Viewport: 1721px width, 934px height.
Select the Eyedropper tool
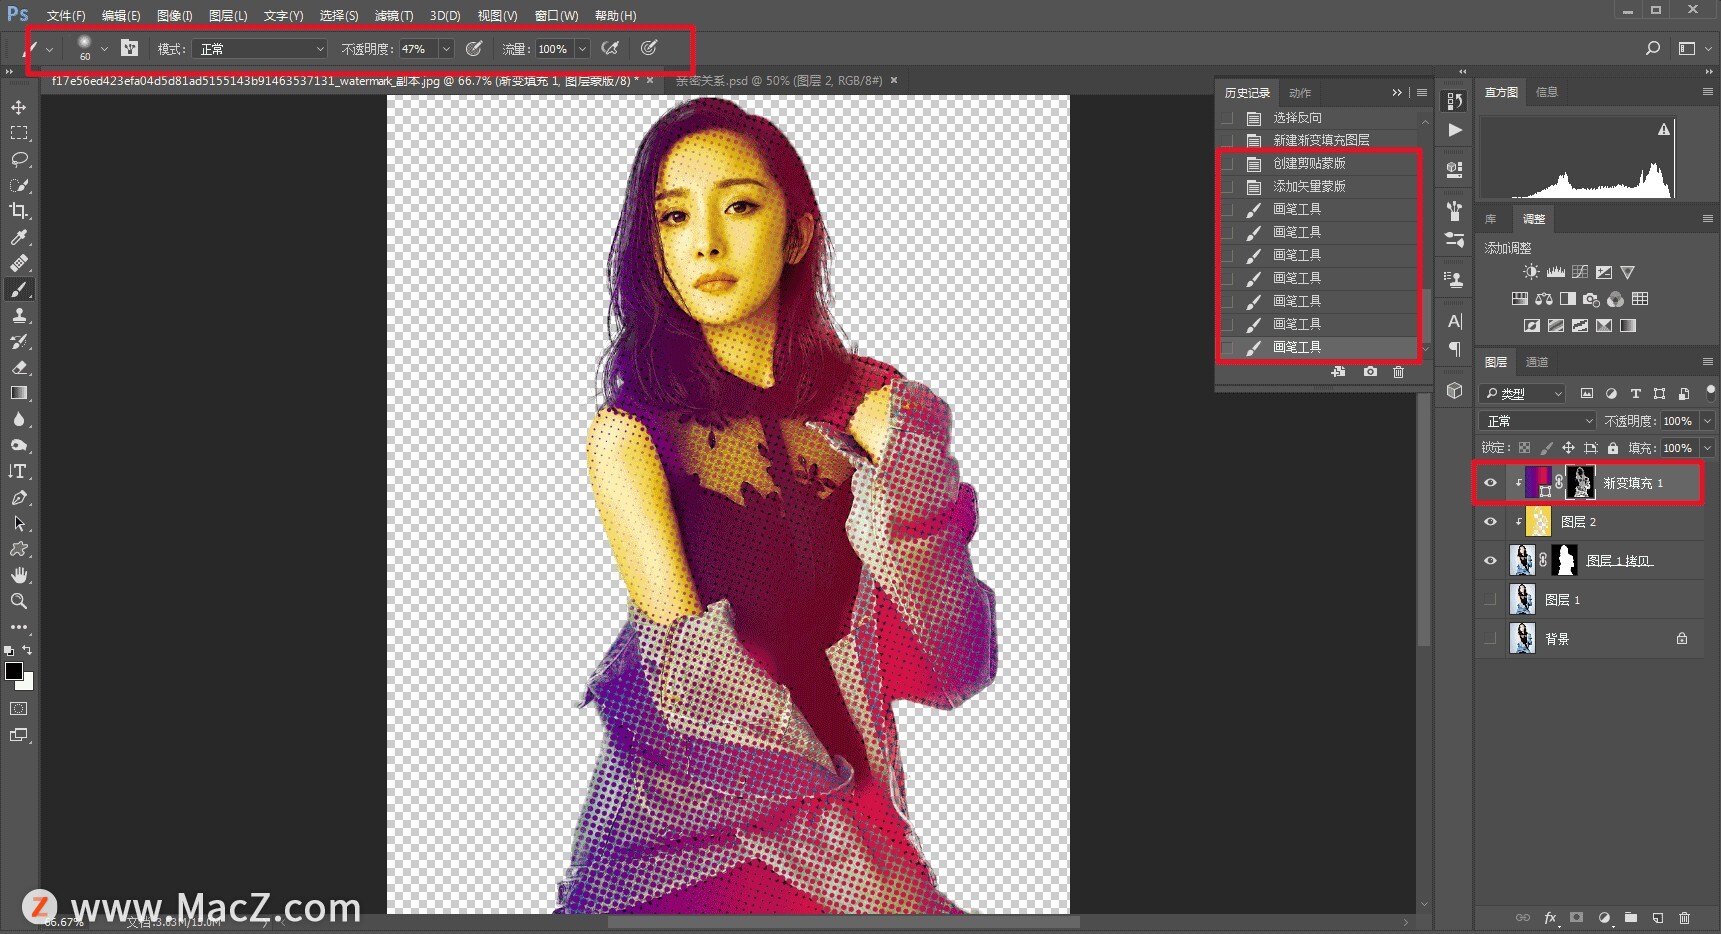19,237
